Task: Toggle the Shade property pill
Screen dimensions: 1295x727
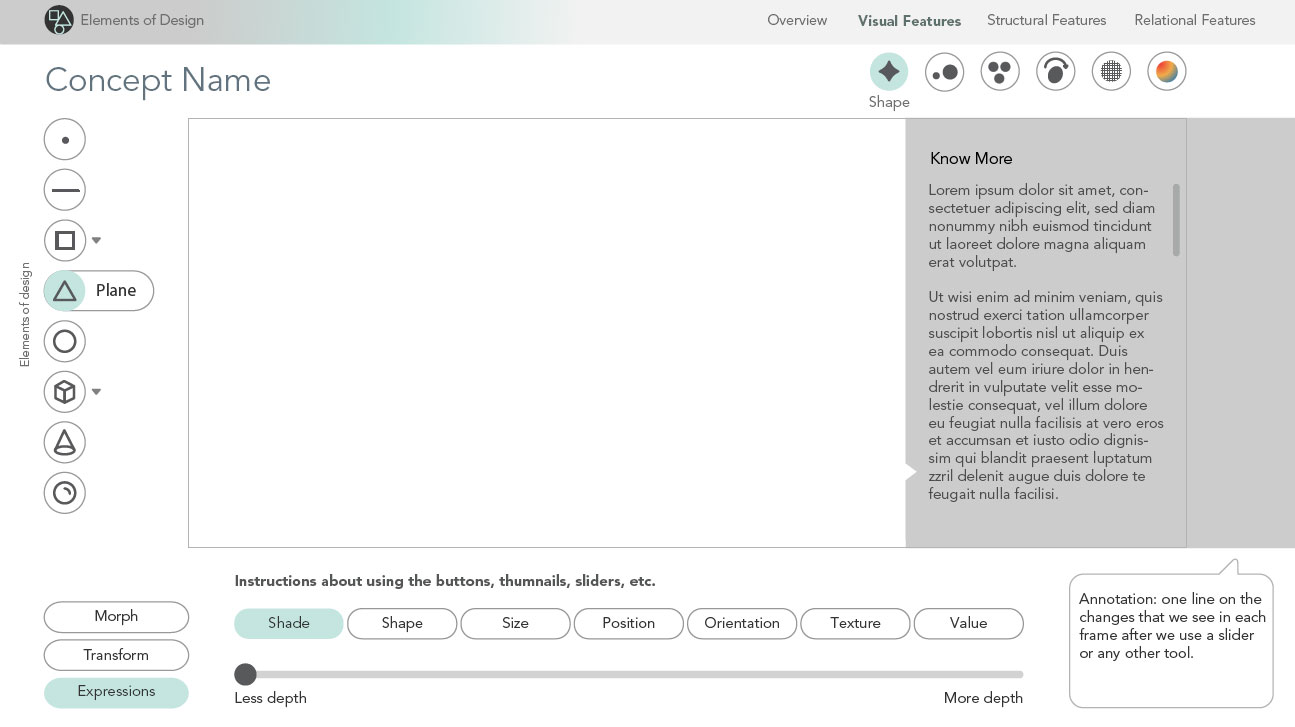Action: (289, 624)
